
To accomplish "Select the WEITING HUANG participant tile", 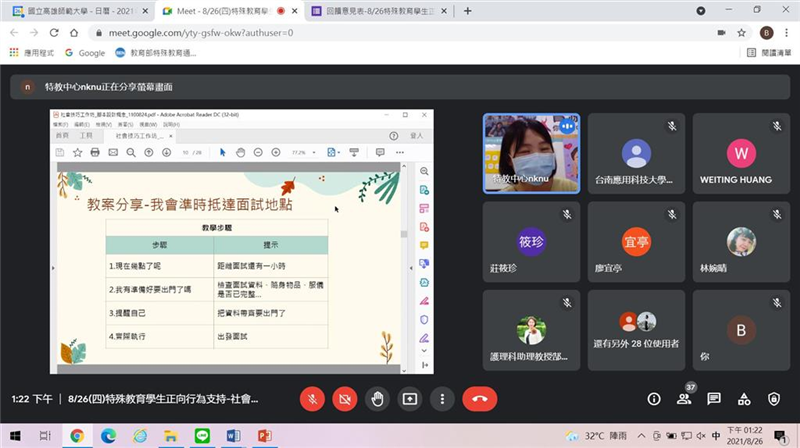I will (739, 153).
